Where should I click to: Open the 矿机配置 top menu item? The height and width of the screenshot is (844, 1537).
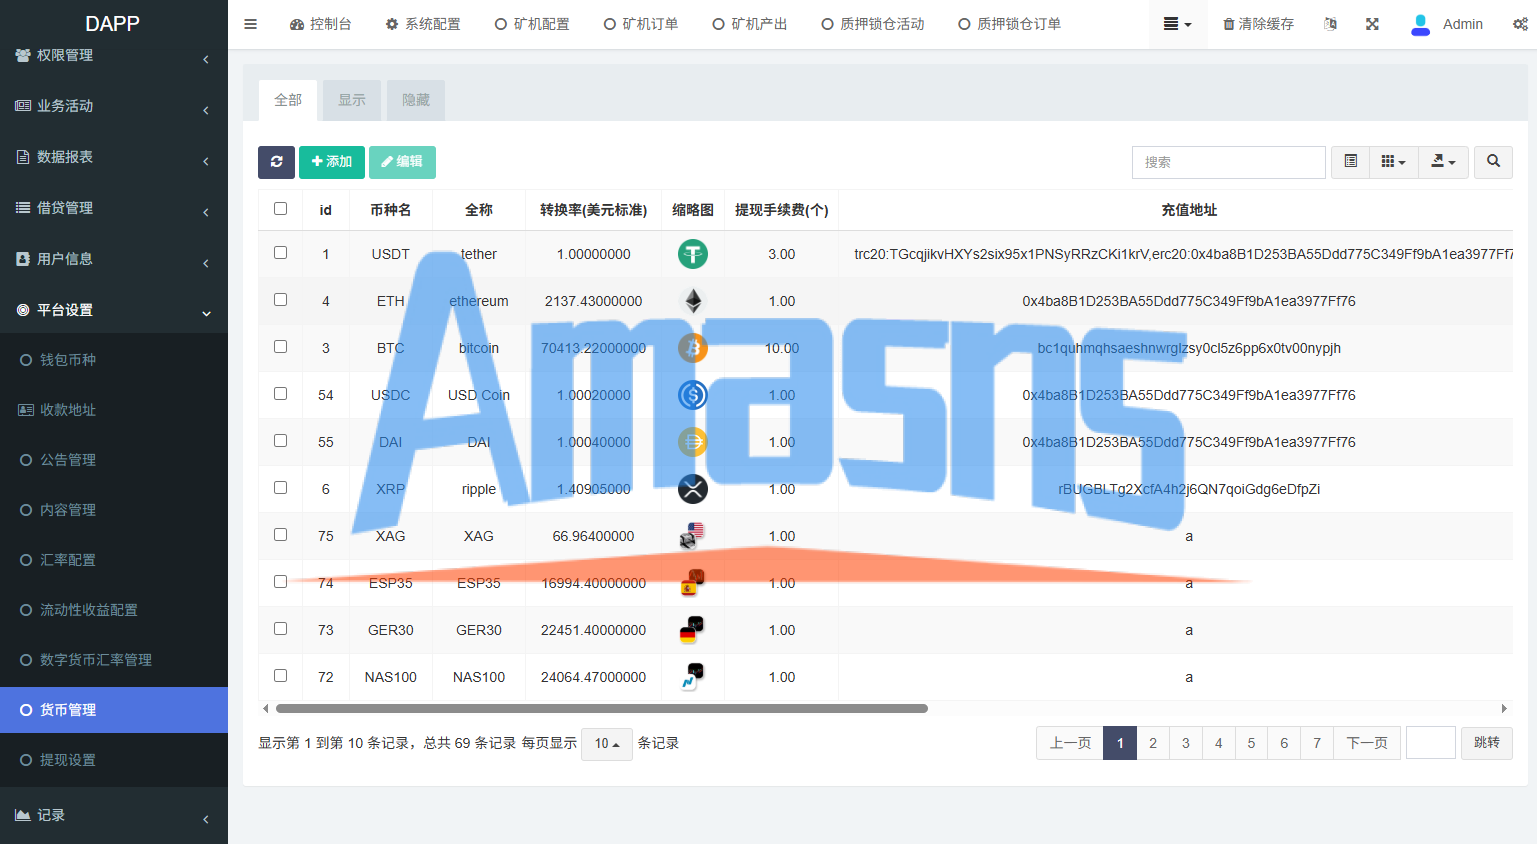coord(532,24)
